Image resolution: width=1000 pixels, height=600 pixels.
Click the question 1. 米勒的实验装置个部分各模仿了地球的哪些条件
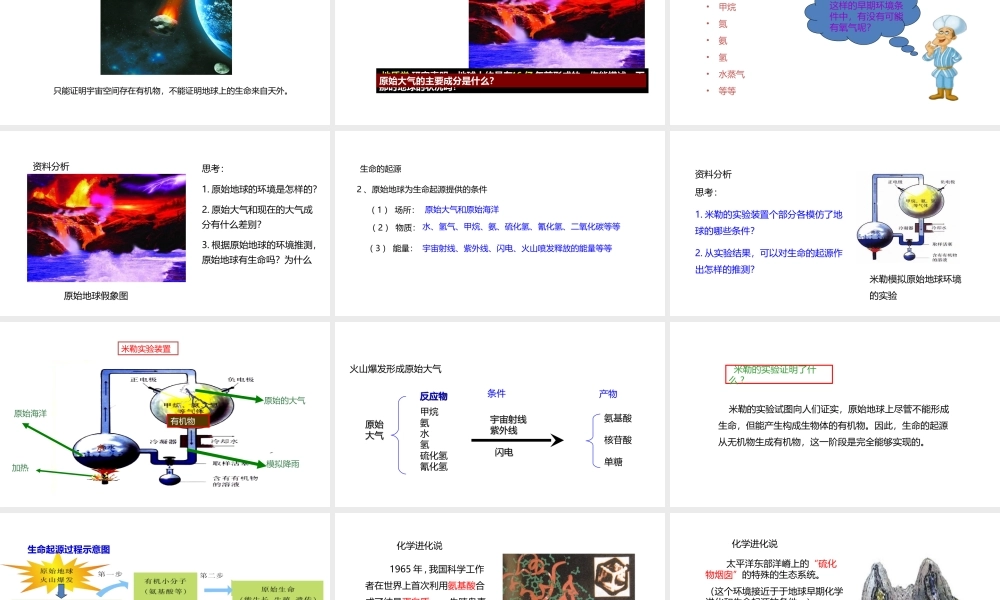click(x=768, y=223)
